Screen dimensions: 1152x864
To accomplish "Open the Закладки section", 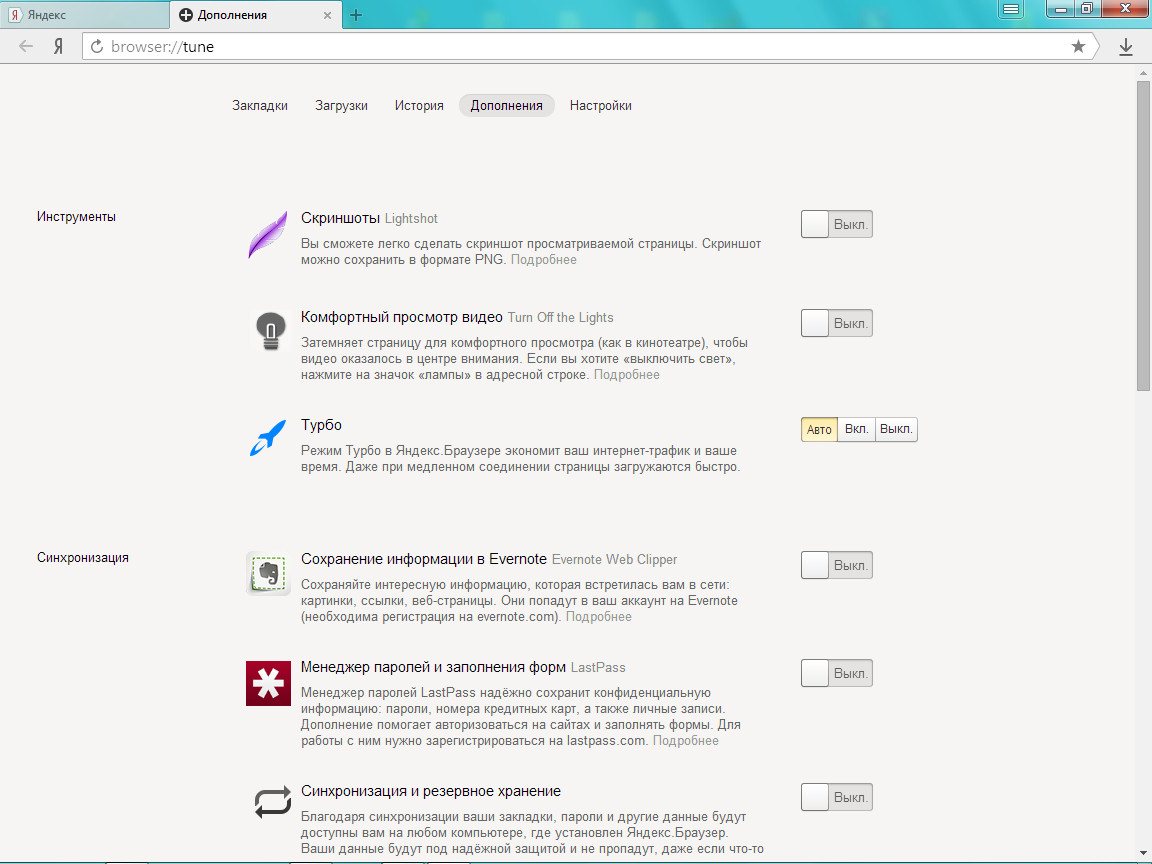I will tap(260, 106).
